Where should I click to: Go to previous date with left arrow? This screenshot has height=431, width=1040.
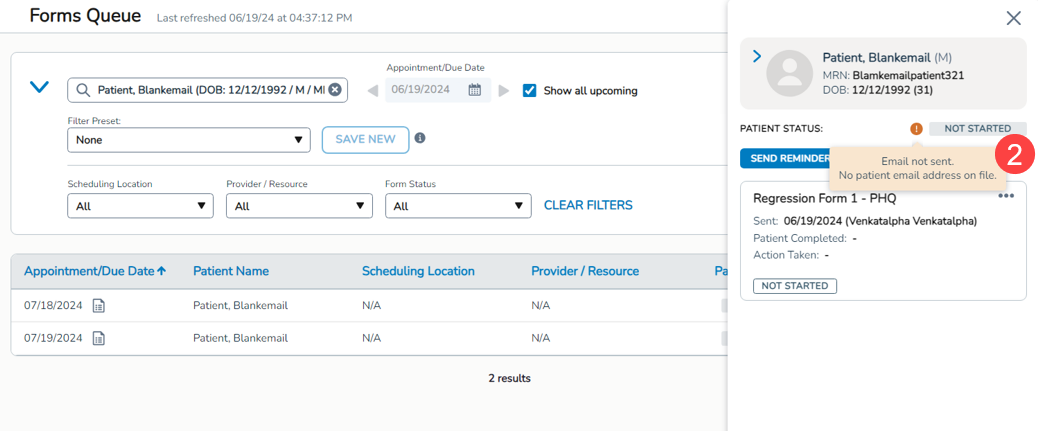click(x=373, y=91)
